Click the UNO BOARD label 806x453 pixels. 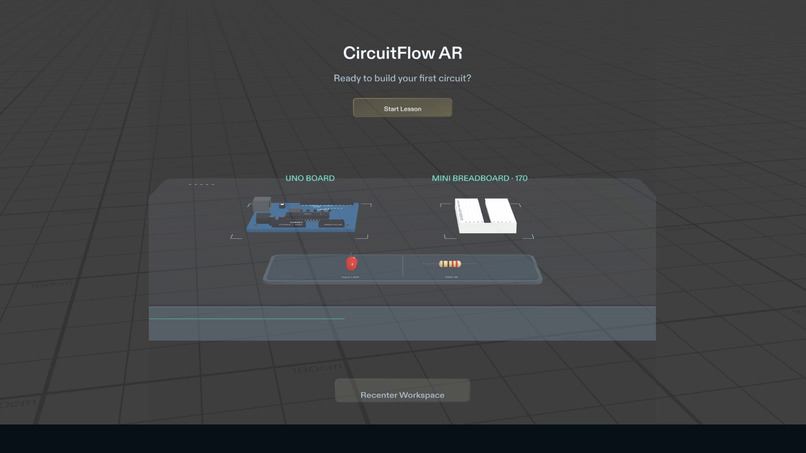tap(310, 178)
